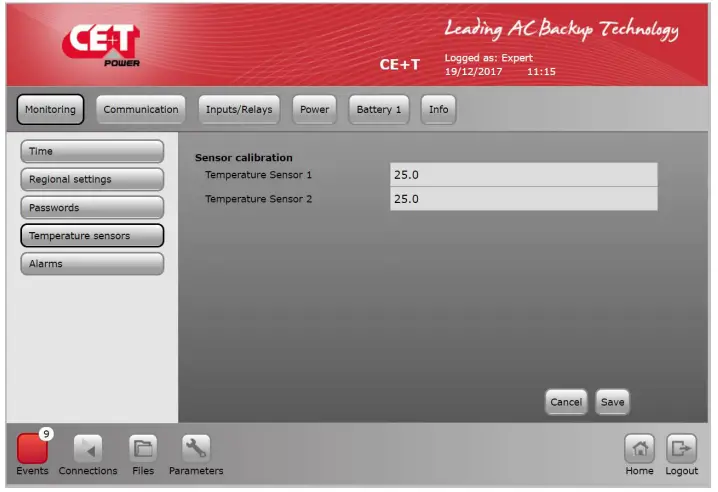Screen dimensions: 718x492
Task: Click the events count badge showing 9
Action: pos(46,433)
